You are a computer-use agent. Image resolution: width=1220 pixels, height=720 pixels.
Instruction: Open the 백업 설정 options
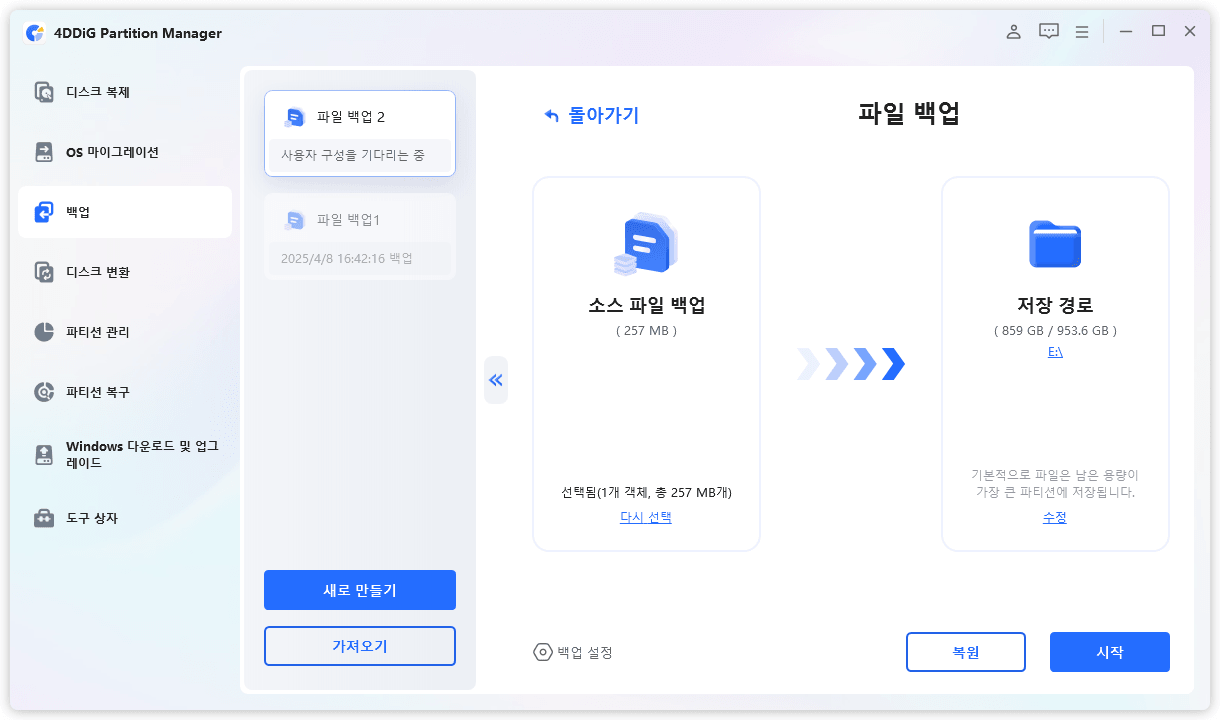[x=573, y=652]
